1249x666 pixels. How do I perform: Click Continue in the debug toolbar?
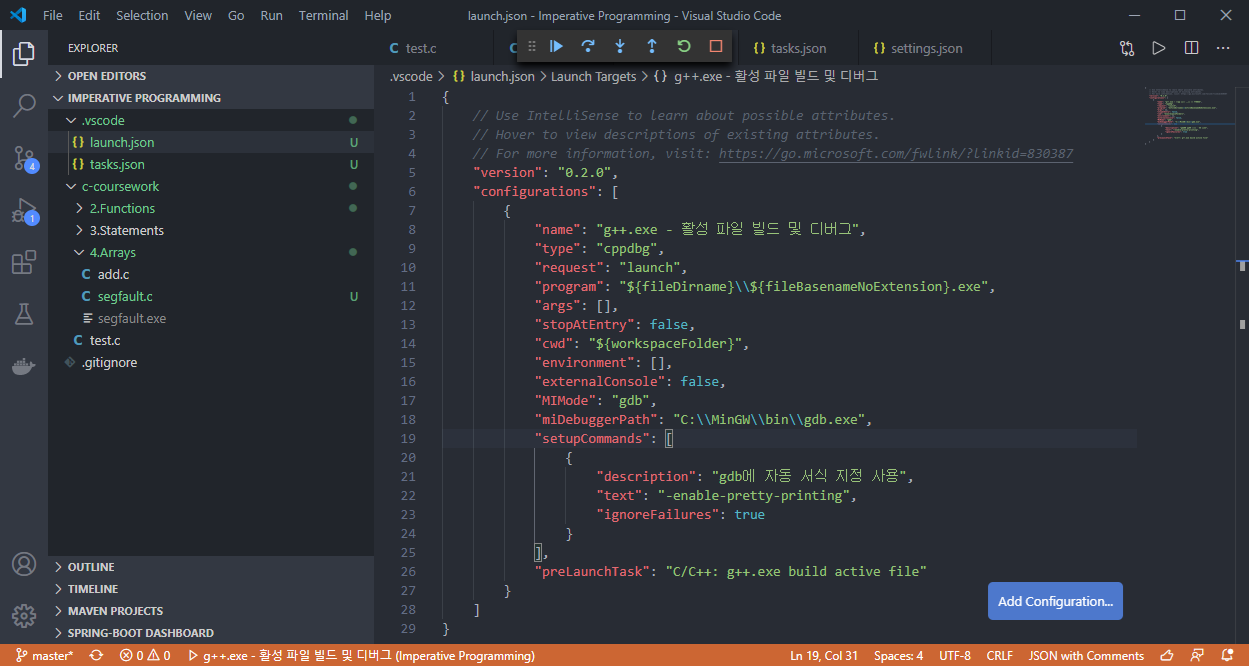(x=556, y=46)
